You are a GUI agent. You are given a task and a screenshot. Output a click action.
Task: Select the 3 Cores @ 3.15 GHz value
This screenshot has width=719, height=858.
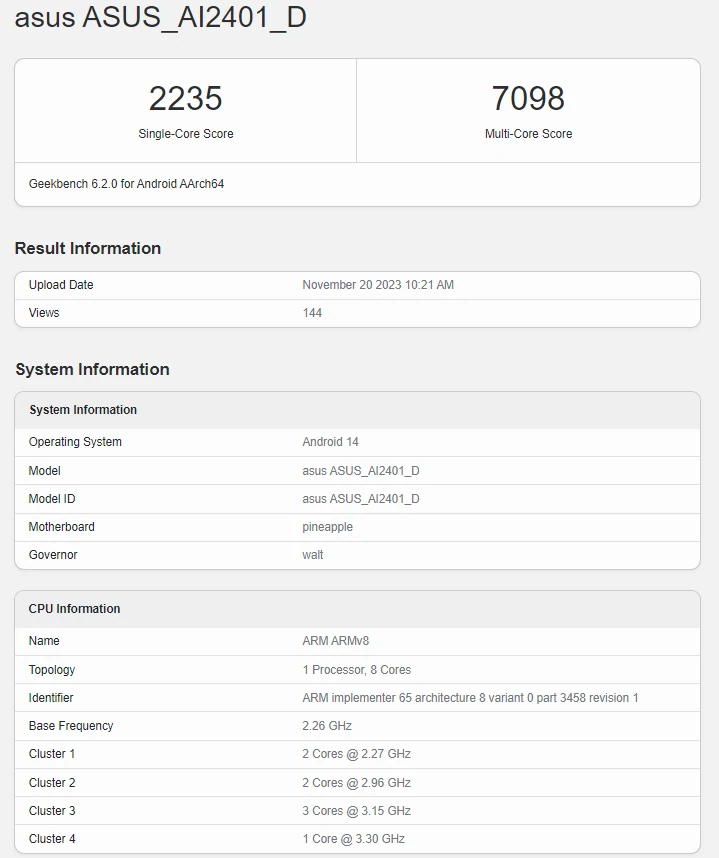click(x=356, y=810)
